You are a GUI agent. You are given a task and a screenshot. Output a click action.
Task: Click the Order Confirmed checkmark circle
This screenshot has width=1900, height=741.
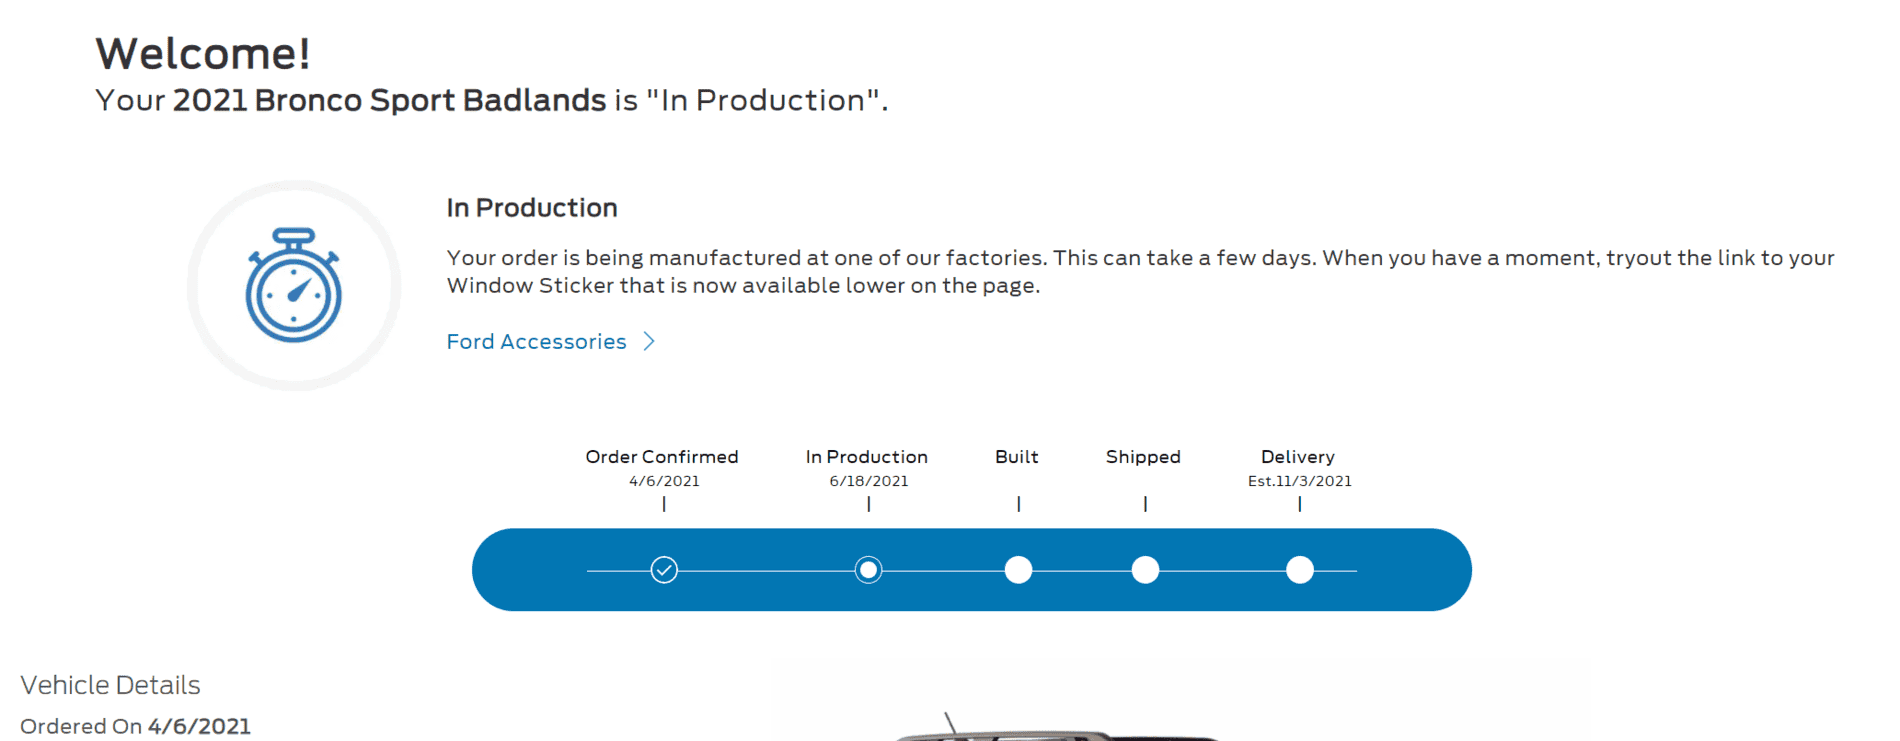click(x=664, y=570)
